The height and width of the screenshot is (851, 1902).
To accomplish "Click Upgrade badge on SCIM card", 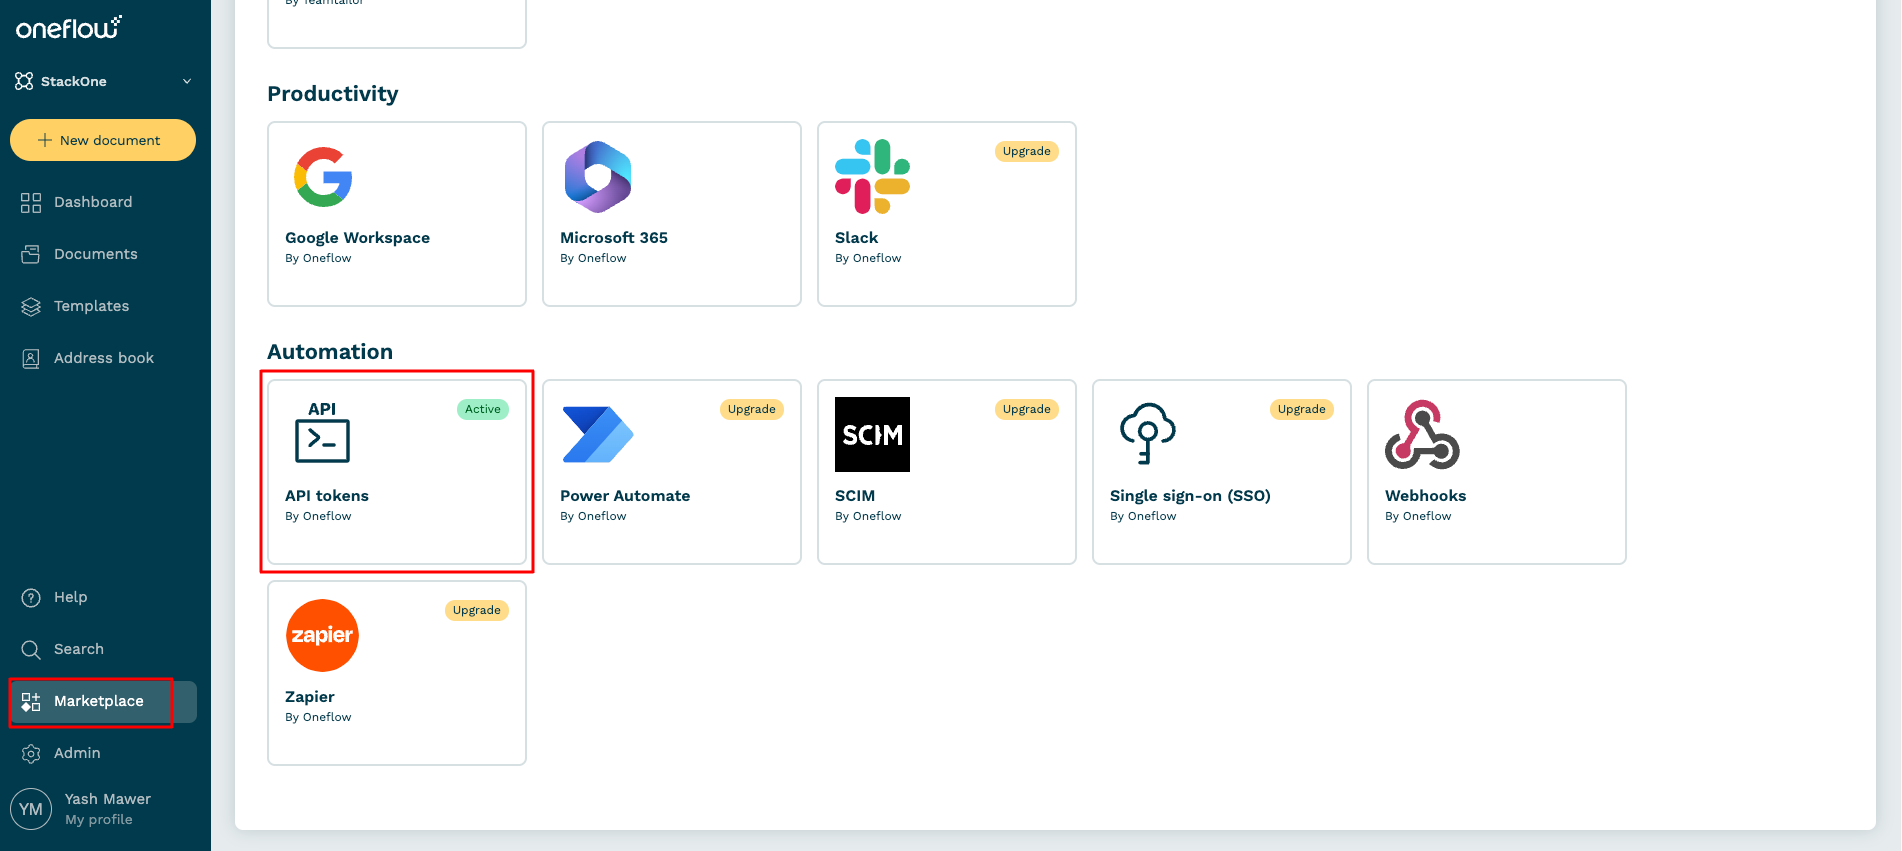I will pos(1027,410).
